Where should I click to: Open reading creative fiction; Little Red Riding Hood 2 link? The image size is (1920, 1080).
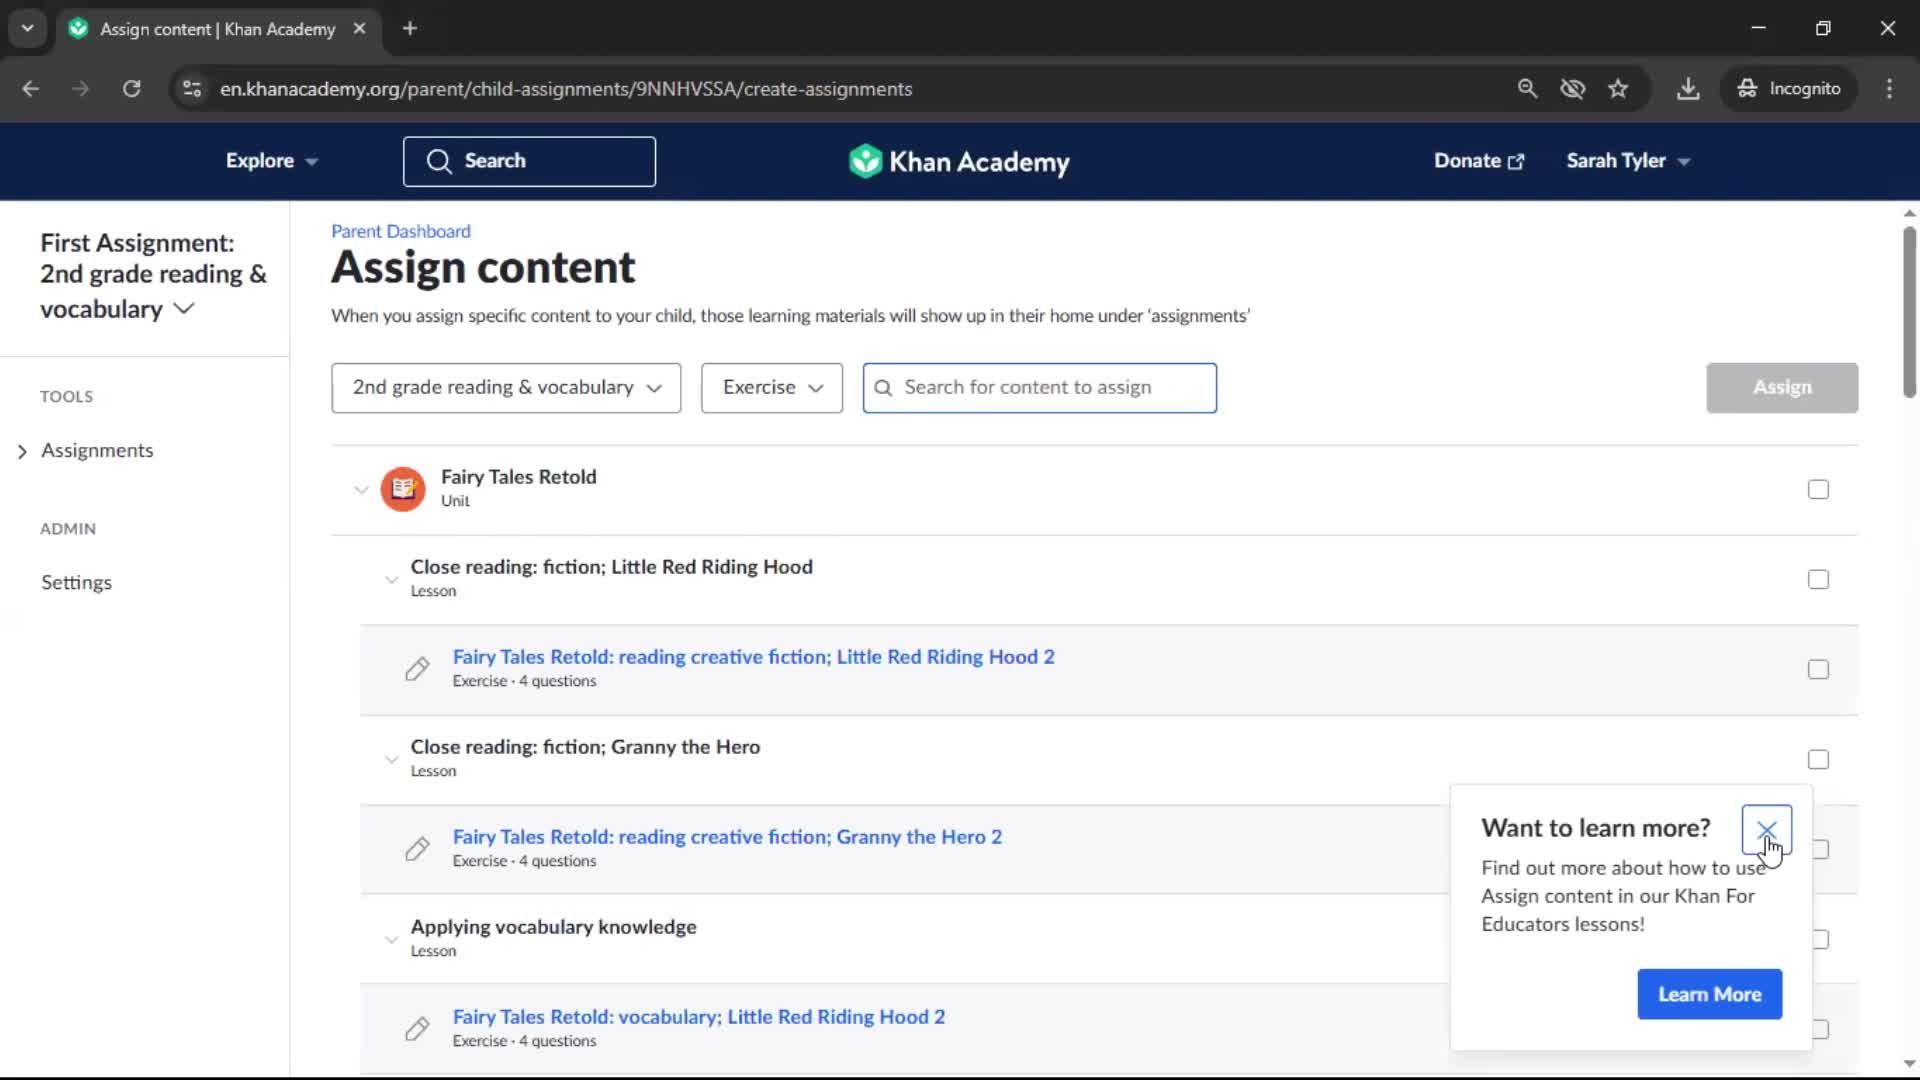[753, 657]
